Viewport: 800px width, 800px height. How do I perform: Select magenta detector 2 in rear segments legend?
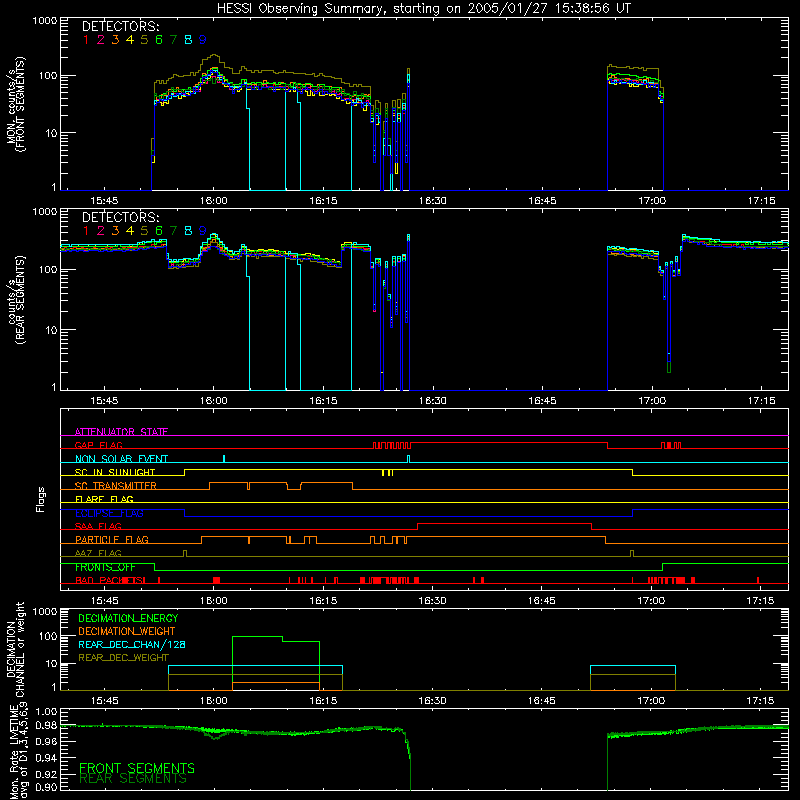coord(101,231)
